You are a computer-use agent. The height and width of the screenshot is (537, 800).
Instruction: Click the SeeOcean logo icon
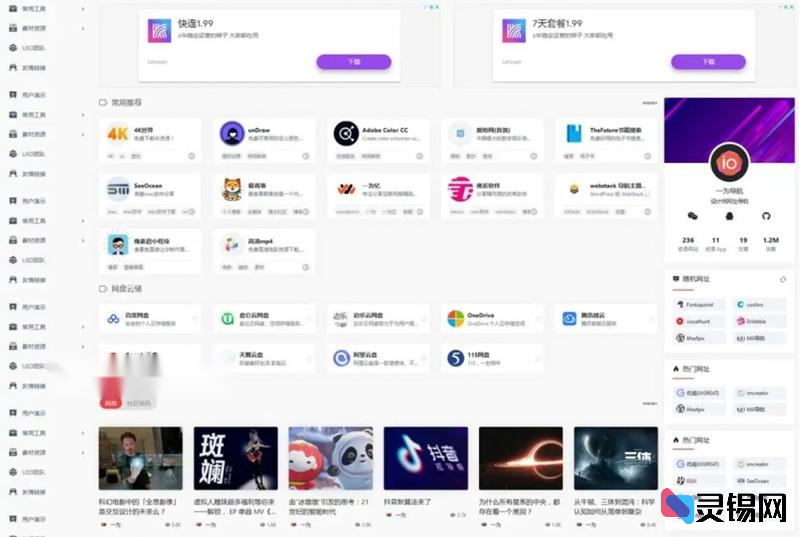pos(117,189)
